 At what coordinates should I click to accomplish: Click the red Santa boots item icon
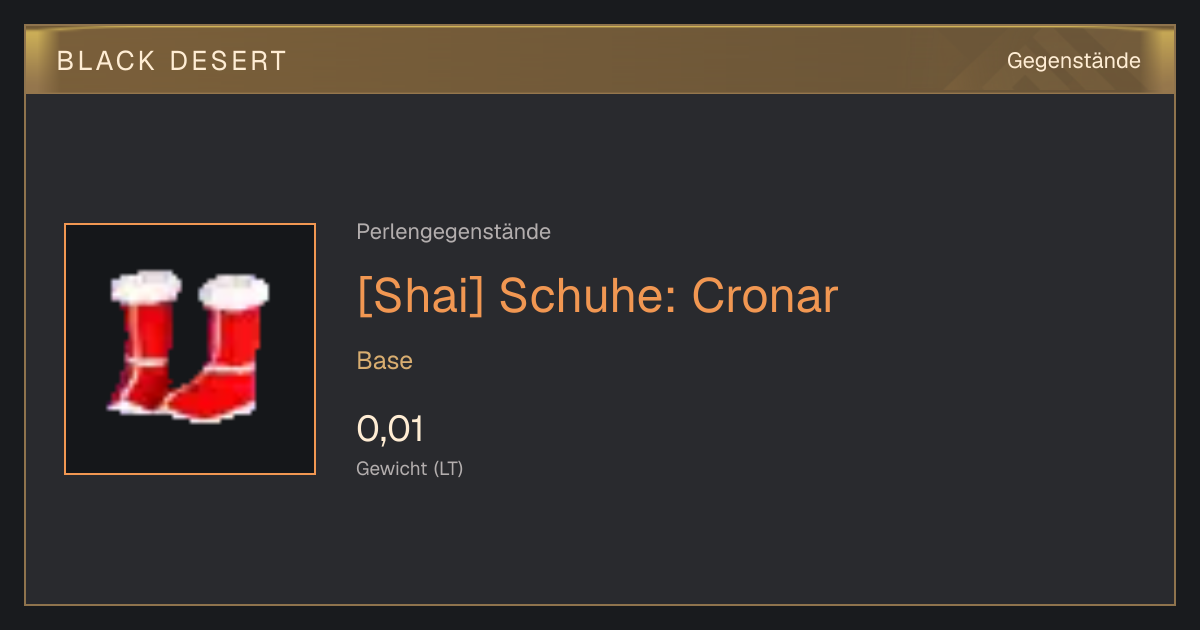(189, 346)
